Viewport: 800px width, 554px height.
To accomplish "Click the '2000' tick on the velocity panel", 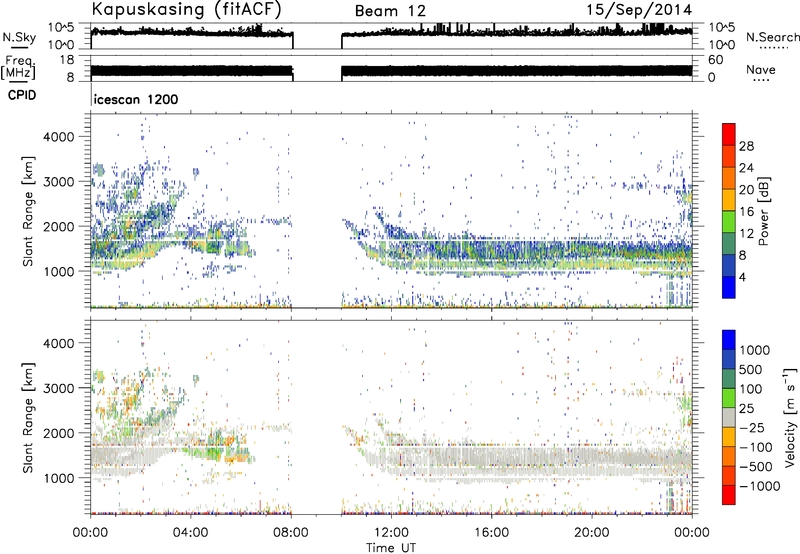I will point(59,433).
